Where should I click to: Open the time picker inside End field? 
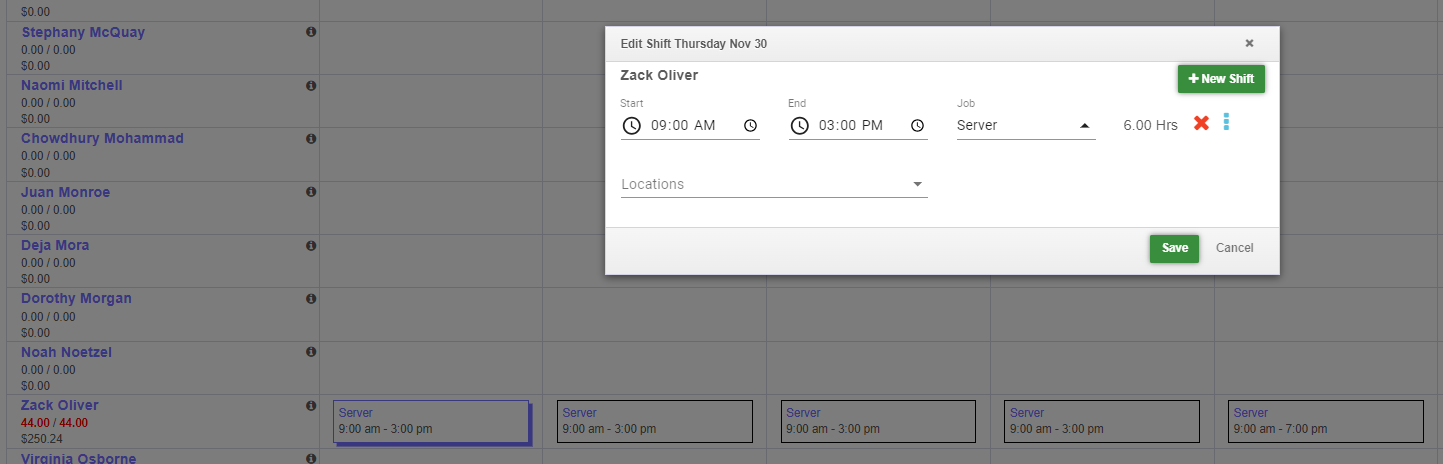[917, 126]
